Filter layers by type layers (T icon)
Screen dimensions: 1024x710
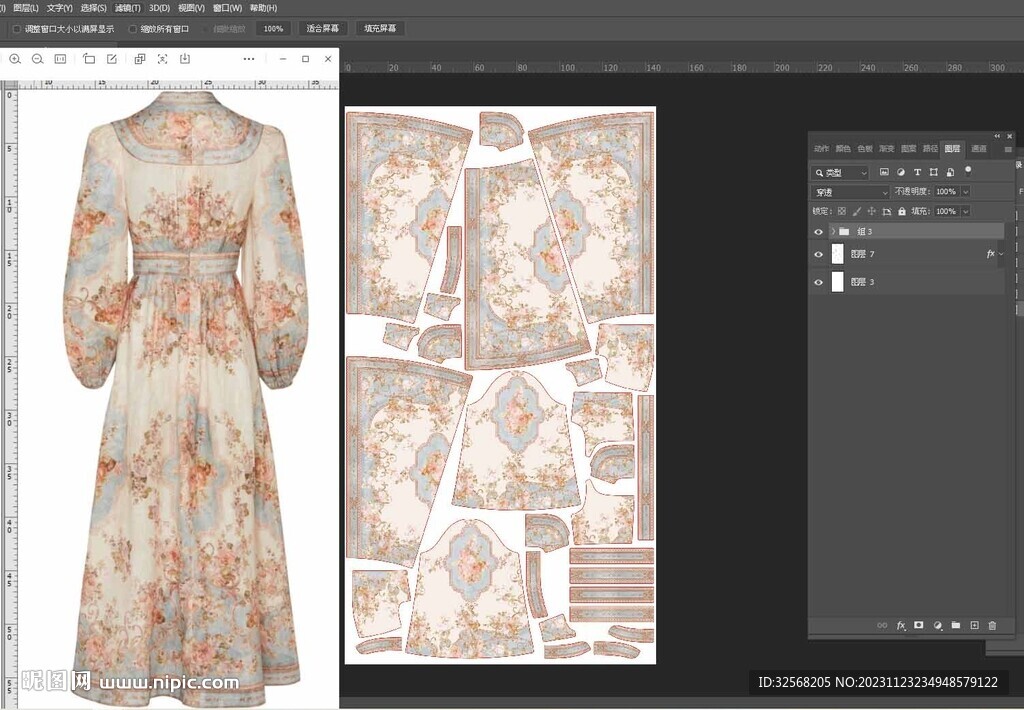click(x=917, y=172)
